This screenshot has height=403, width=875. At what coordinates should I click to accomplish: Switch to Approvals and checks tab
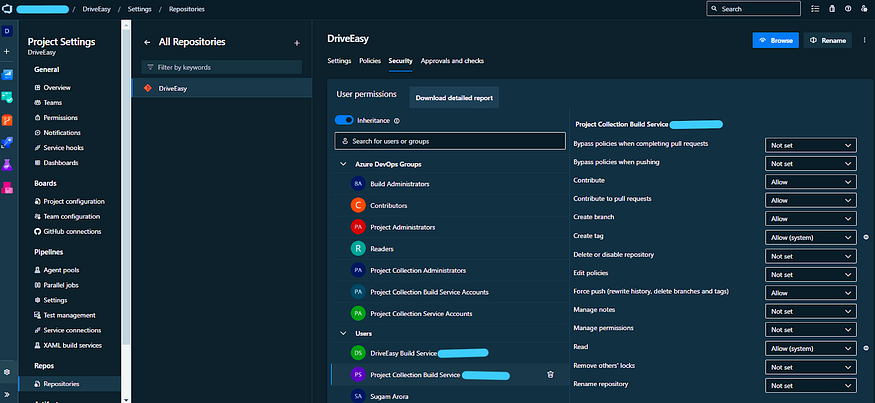click(453, 61)
